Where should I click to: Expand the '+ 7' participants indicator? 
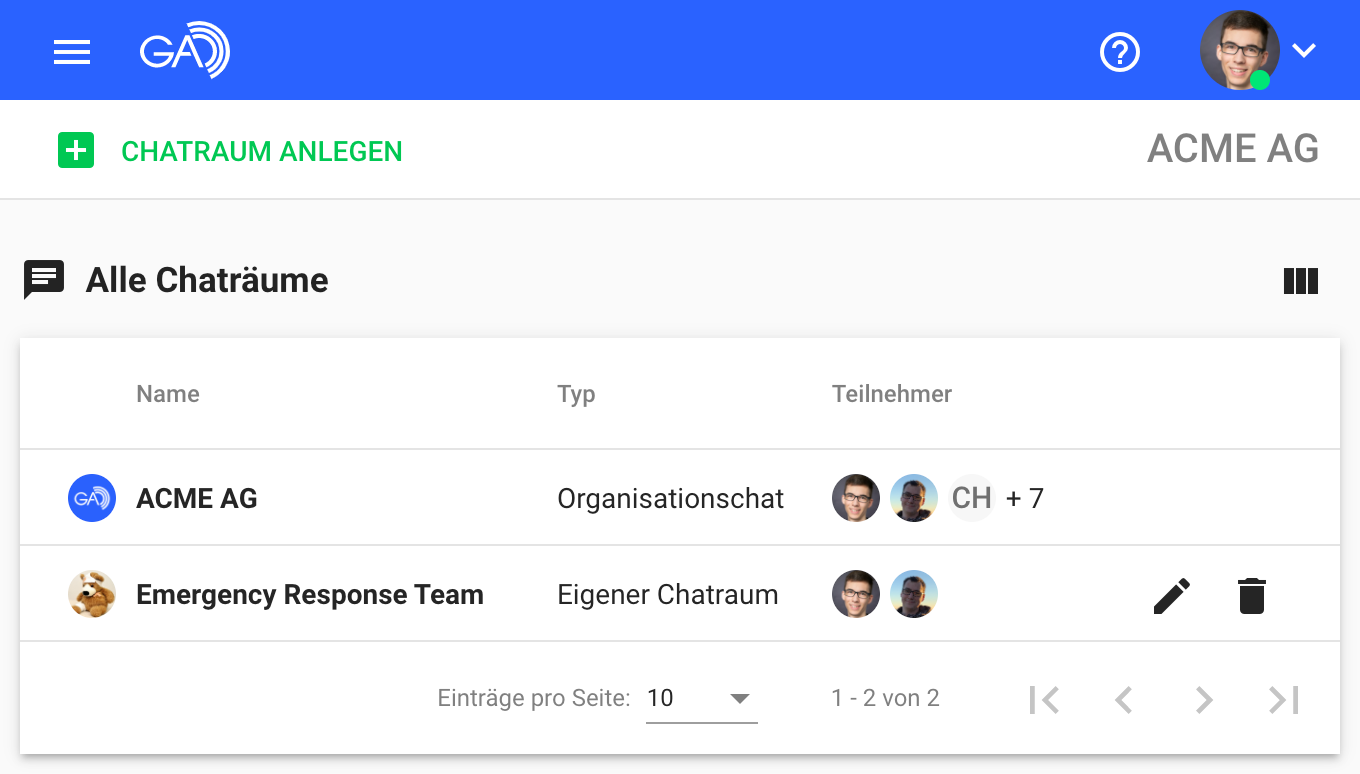point(1024,497)
